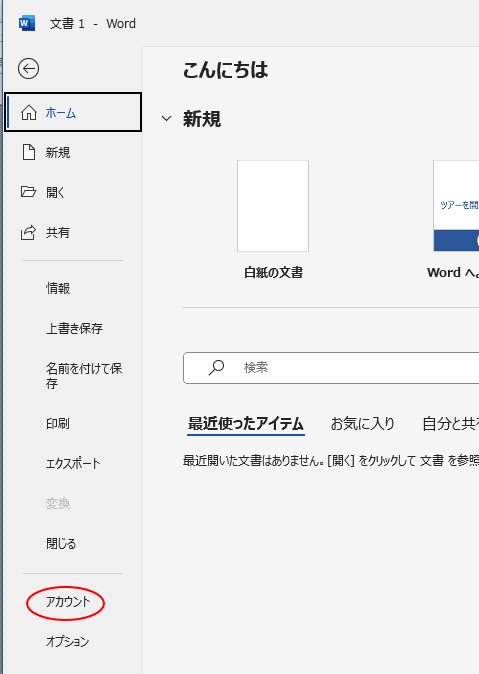Open the Word へようこそ tour thumbnail

456,206
